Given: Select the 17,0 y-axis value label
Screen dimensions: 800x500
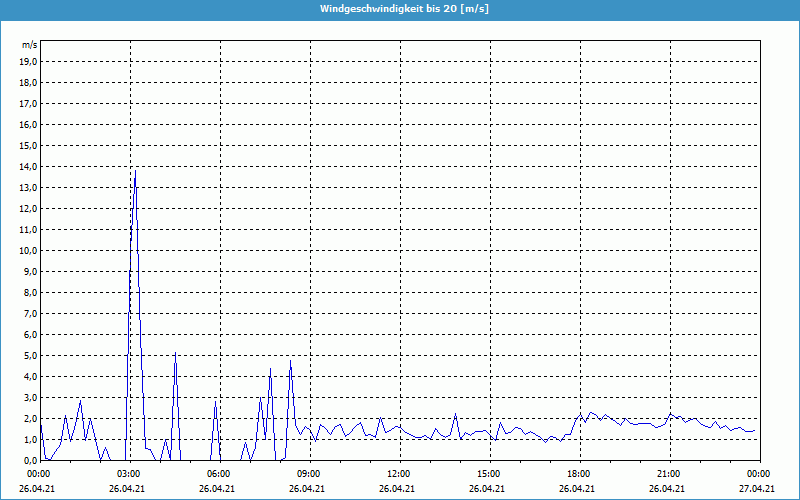Looking at the screenshot, I should coord(28,103).
